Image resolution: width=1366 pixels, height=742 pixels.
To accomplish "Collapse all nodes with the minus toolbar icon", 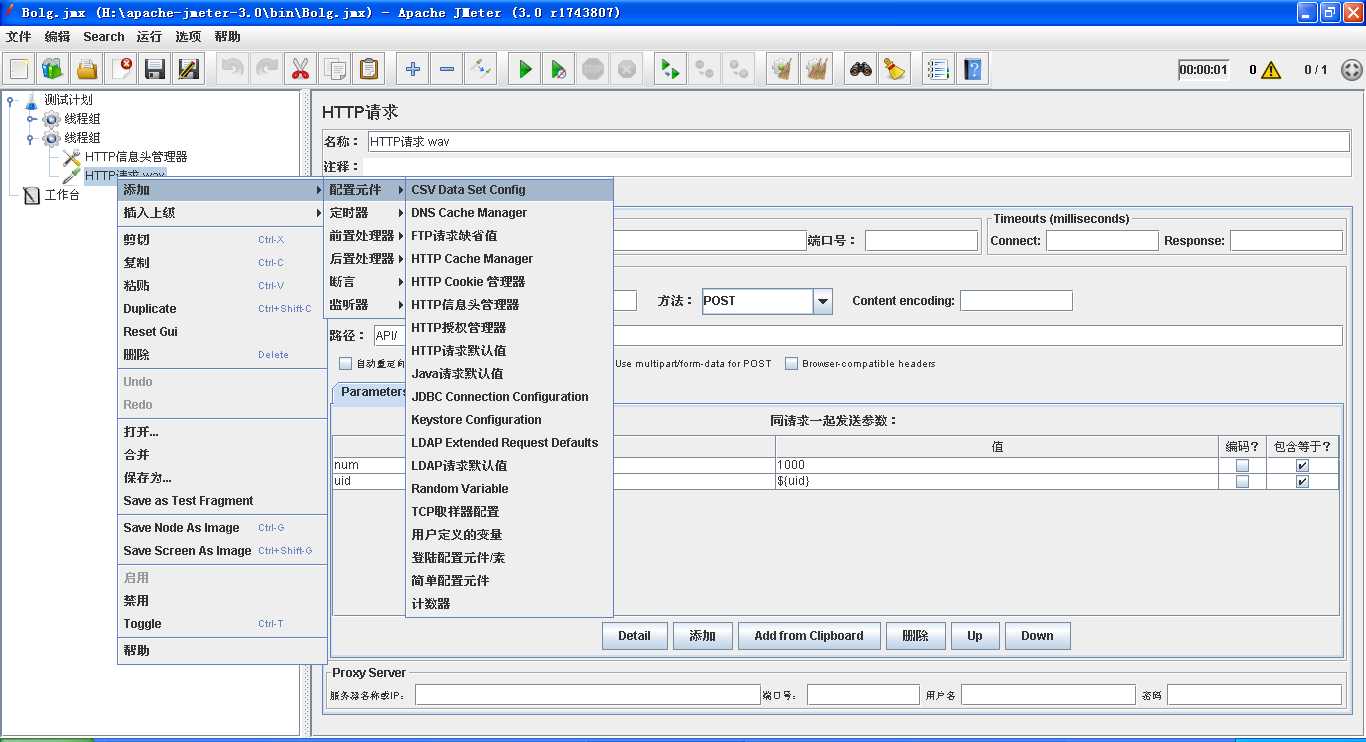I will click(447, 69).
